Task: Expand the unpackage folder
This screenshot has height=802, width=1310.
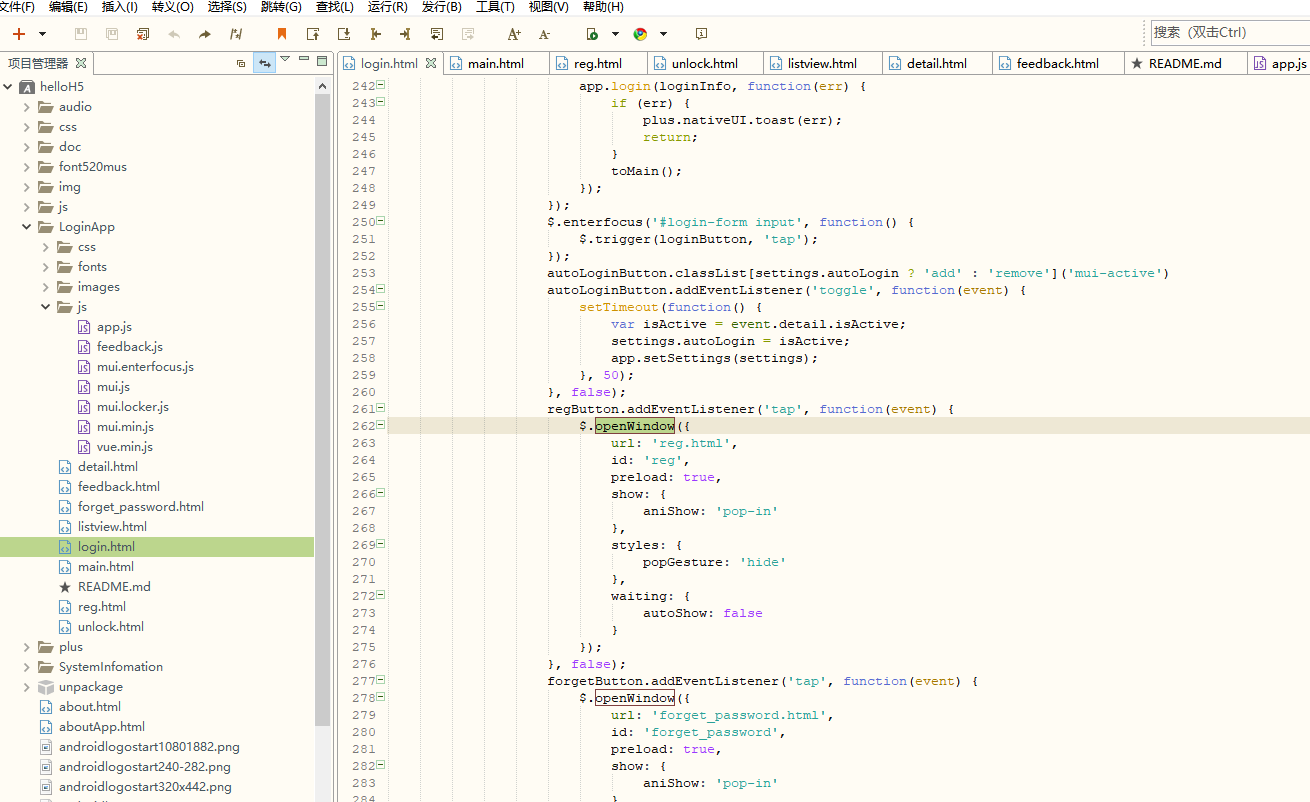Action: tap(27, 687)
